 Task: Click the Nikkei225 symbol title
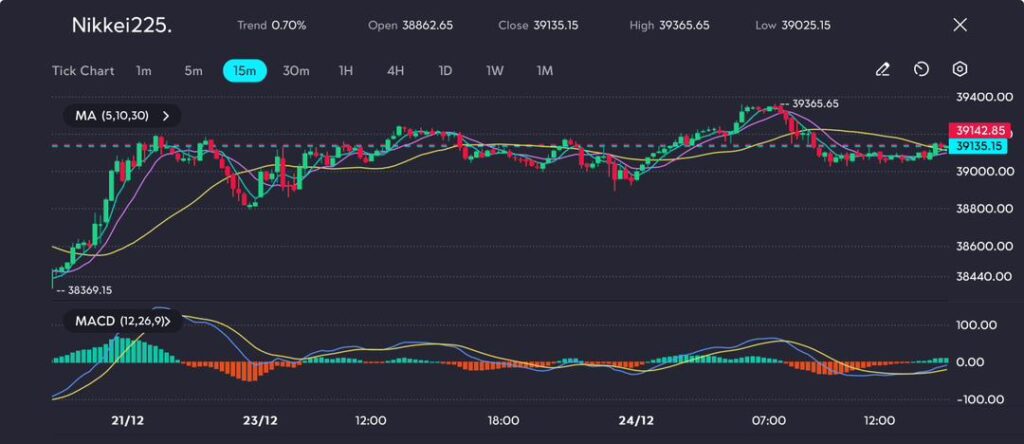pos(121,25)
